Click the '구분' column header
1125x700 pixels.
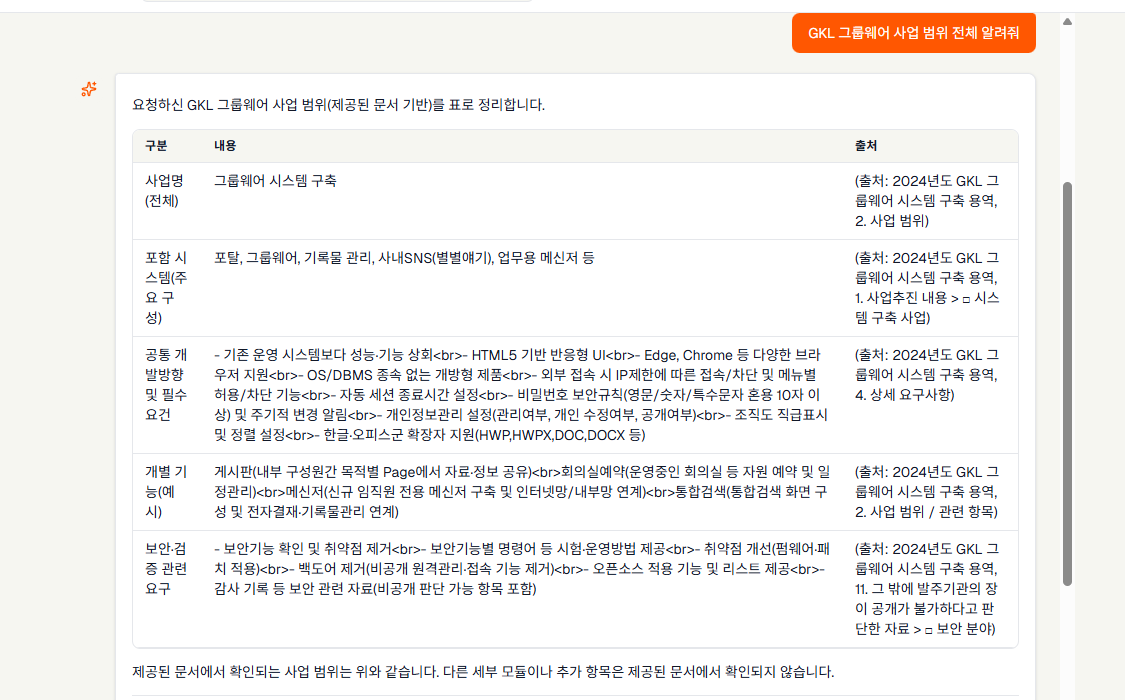click(156, 146)
